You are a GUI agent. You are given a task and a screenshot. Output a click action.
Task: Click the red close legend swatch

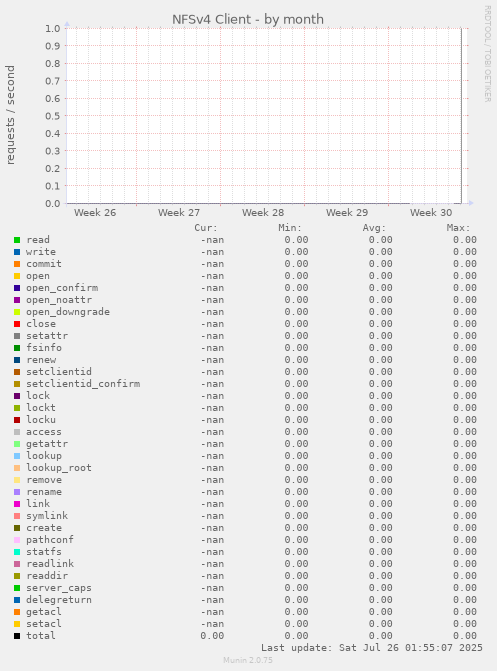(x=17, y=324)
